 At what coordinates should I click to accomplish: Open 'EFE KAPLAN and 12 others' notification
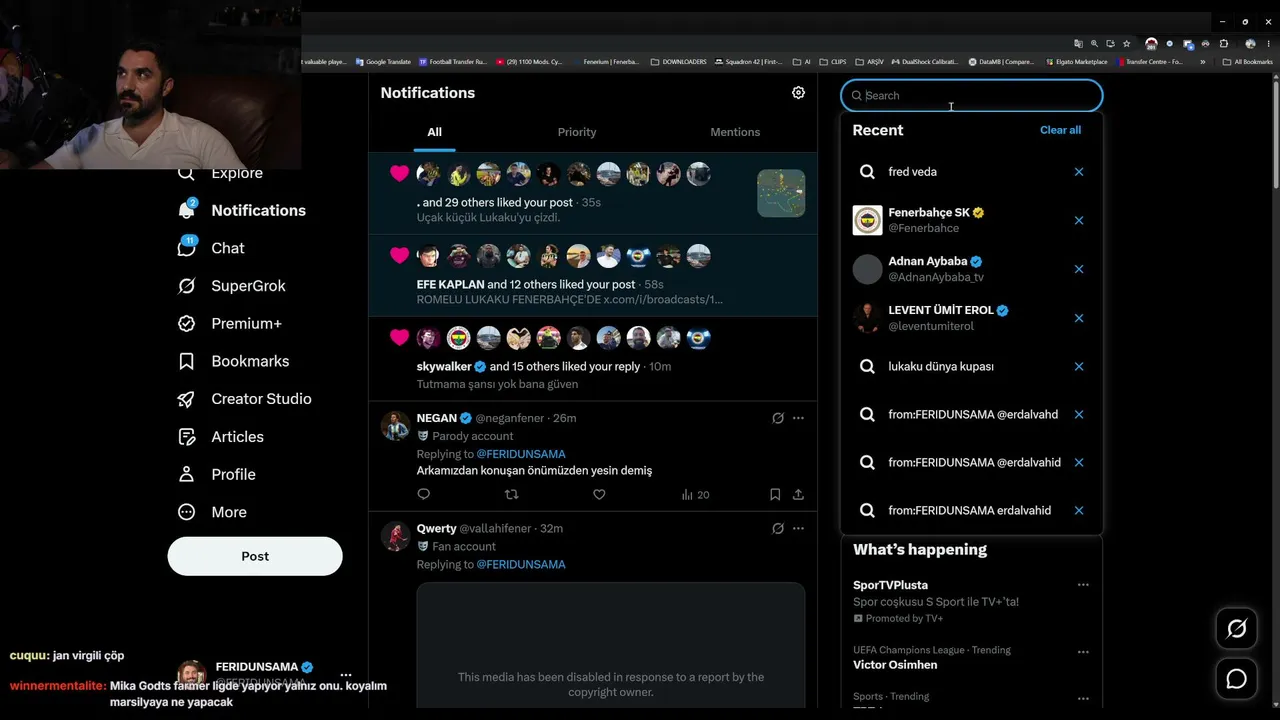[593, 276]
